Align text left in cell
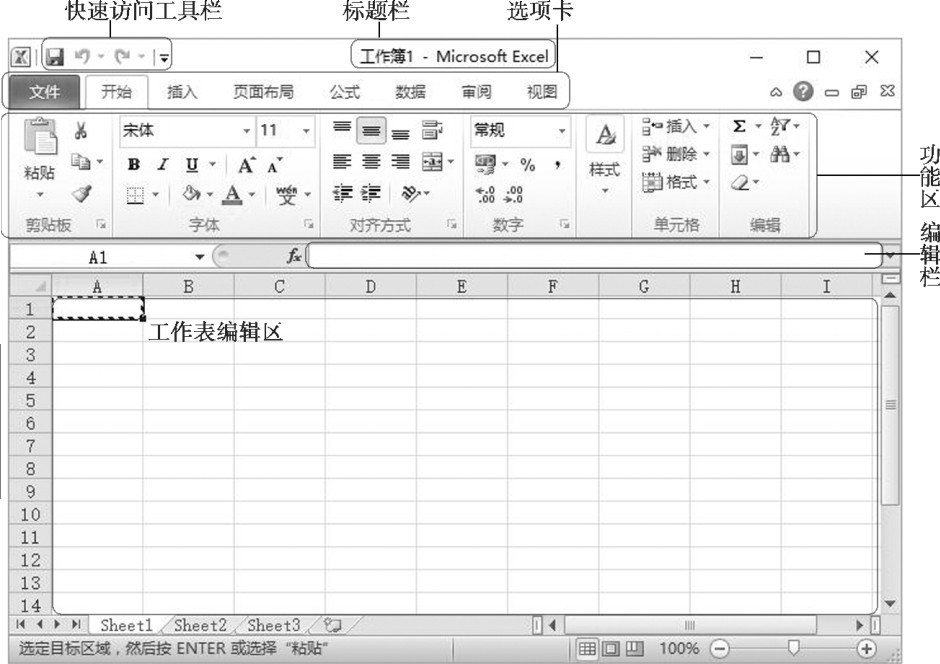Image resolution: width=940 pixels, height=664 pixels. coord(342,161)
